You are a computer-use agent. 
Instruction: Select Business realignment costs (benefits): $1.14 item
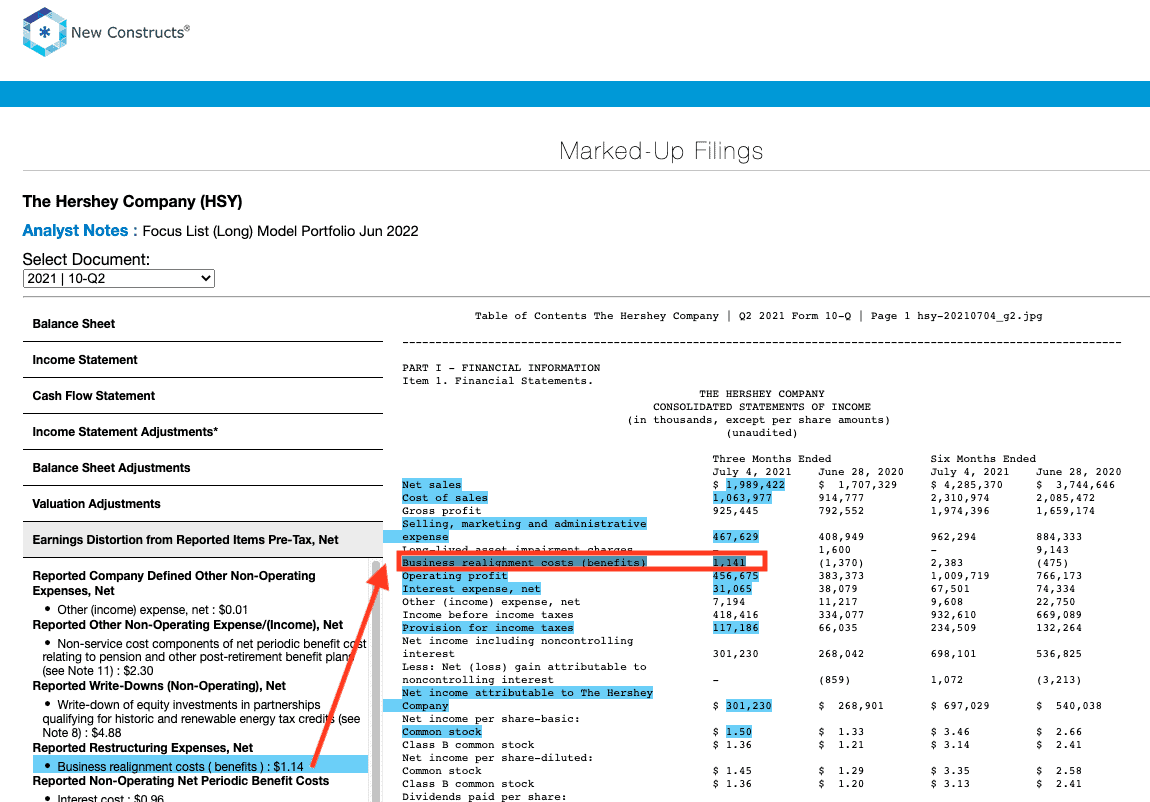pos(200,767)
